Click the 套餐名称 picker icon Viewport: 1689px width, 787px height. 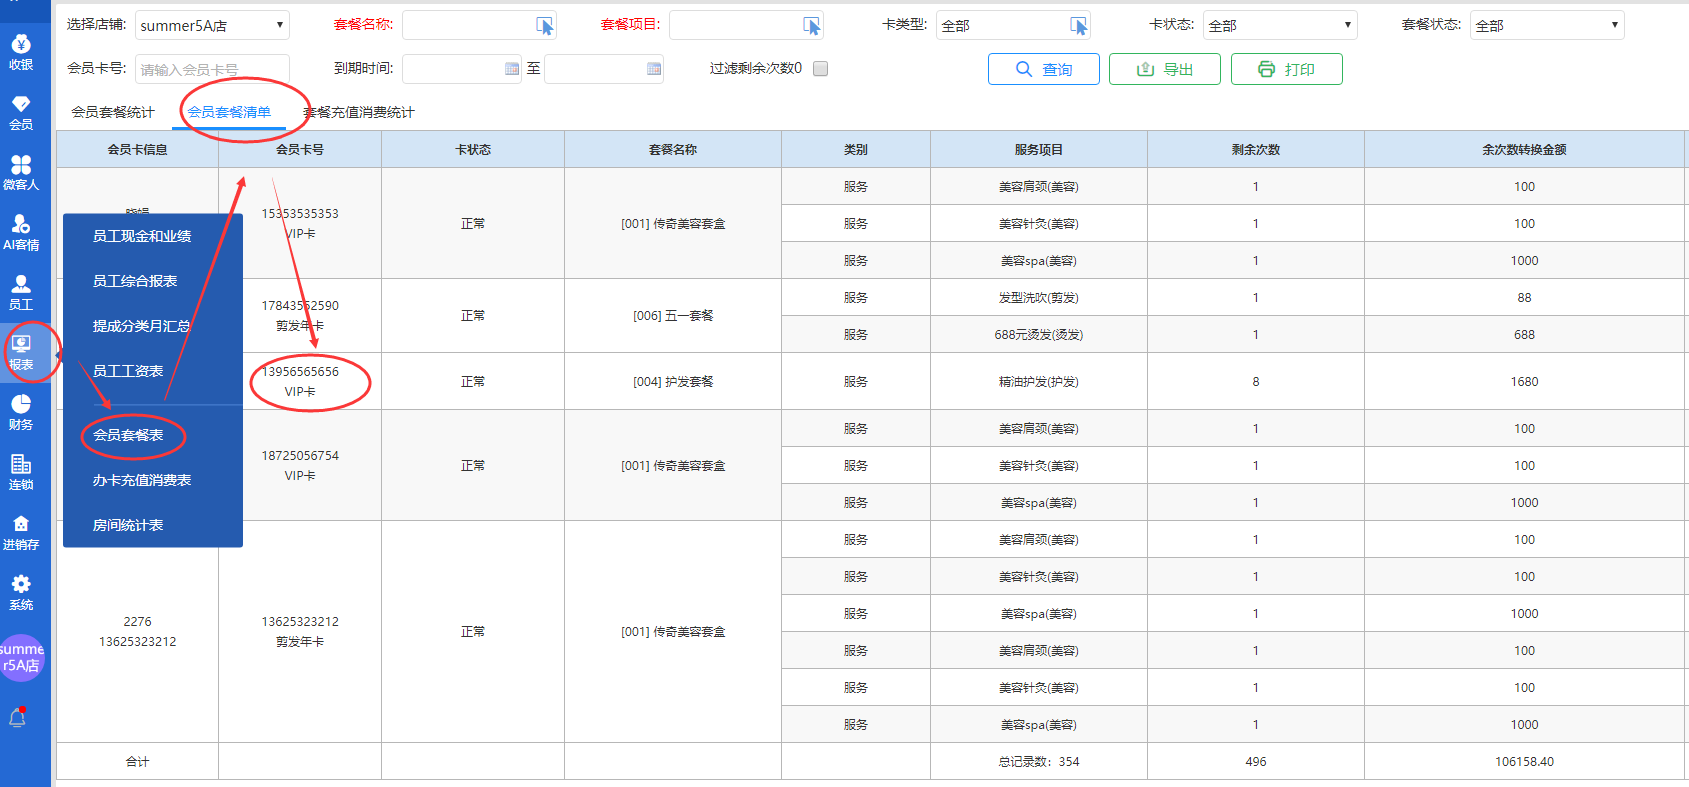(544, 26)
